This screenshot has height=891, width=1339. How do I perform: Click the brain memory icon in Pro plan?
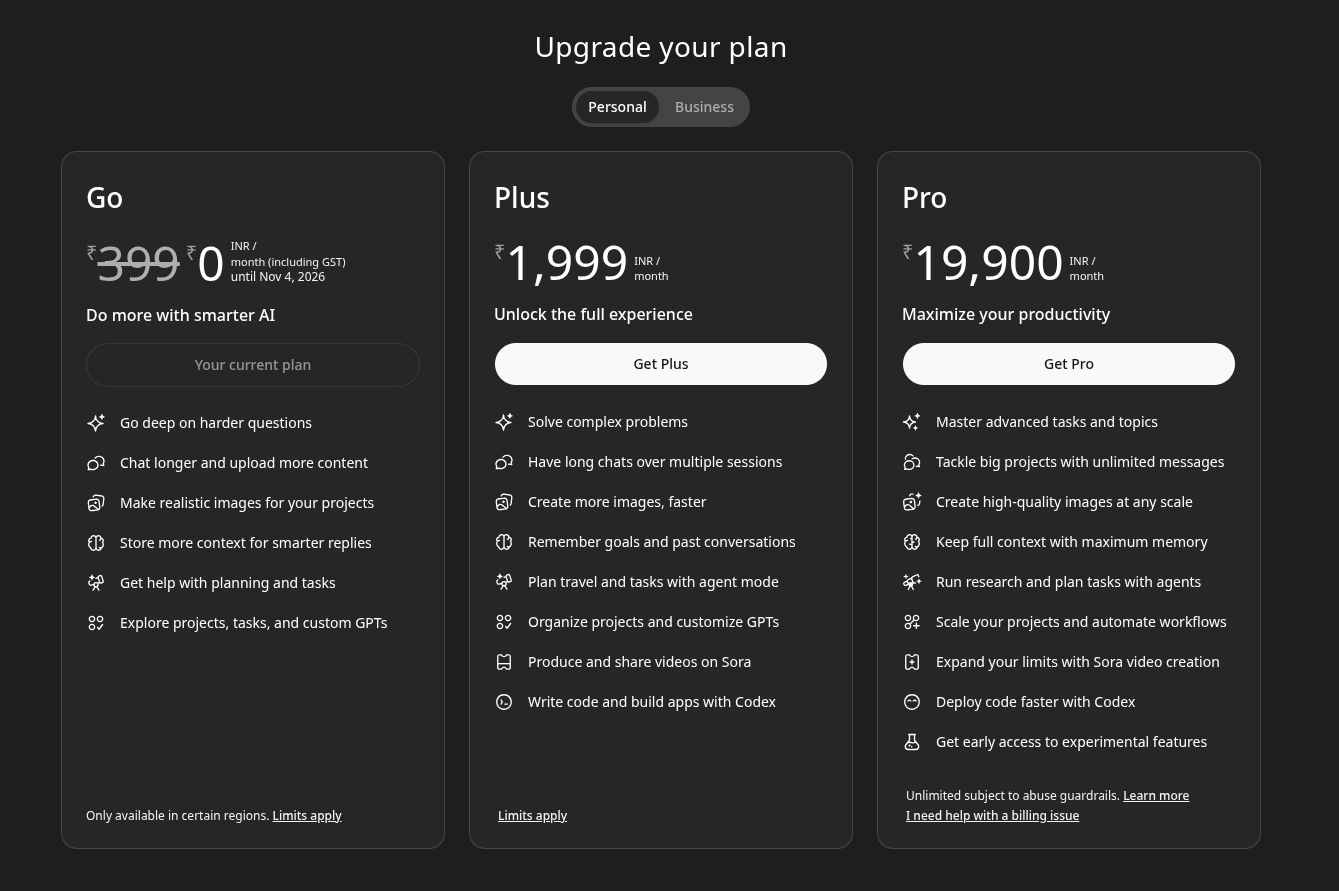[x=912, y=542]
